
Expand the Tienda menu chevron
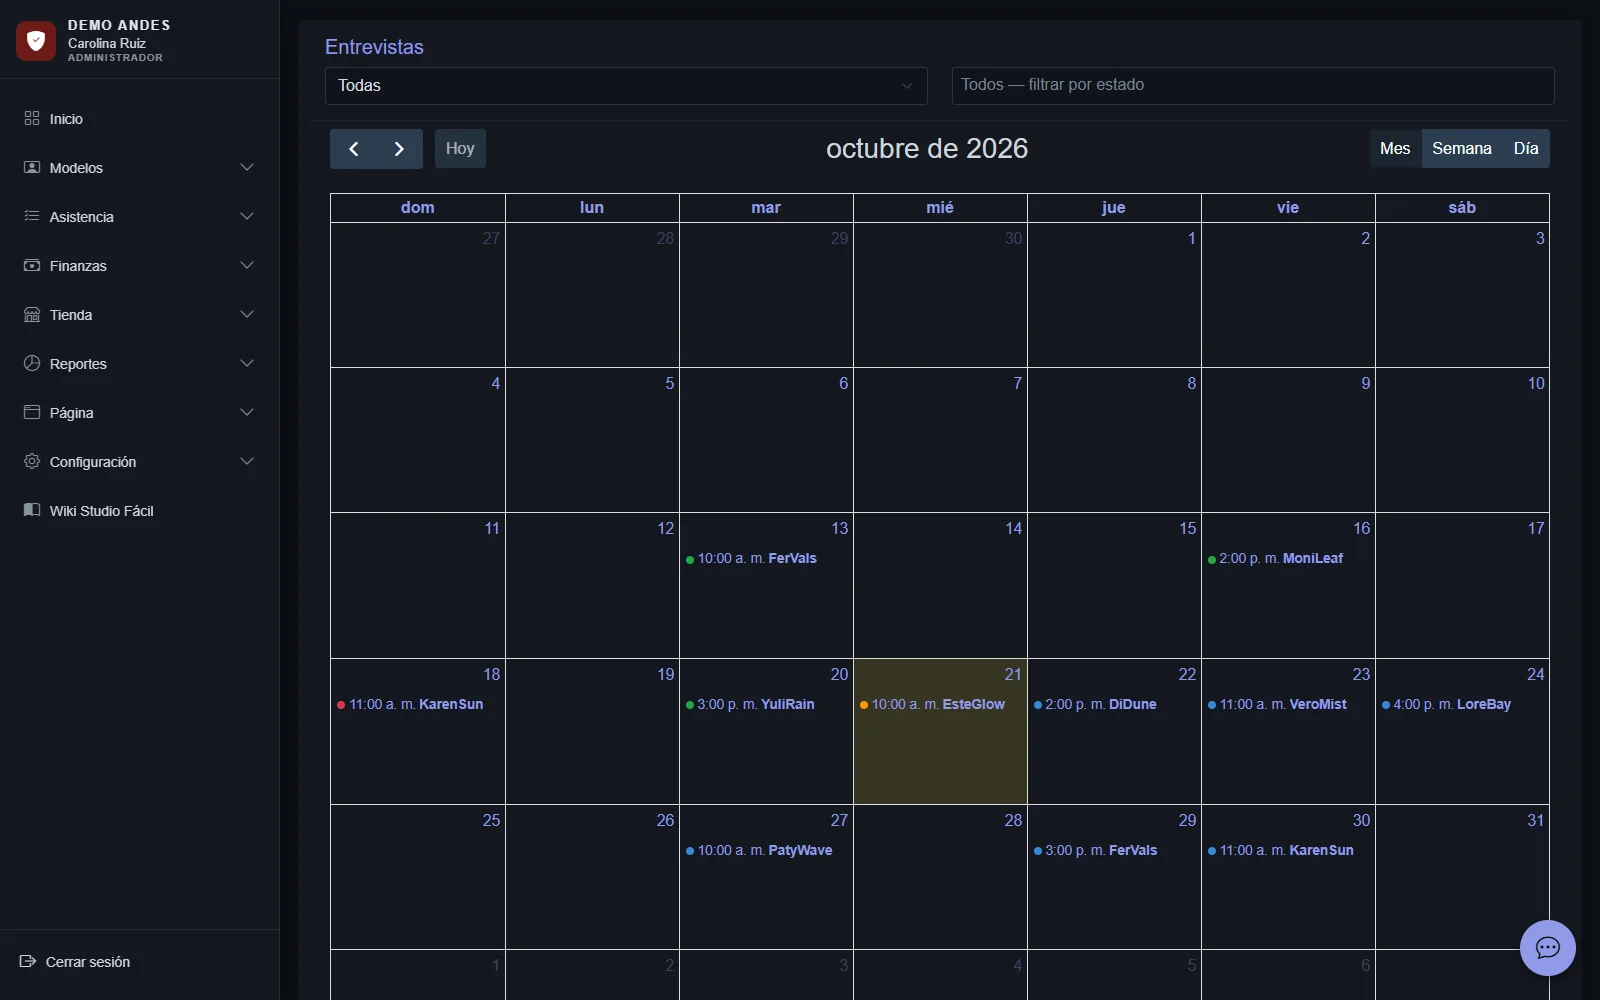point(247,314)
